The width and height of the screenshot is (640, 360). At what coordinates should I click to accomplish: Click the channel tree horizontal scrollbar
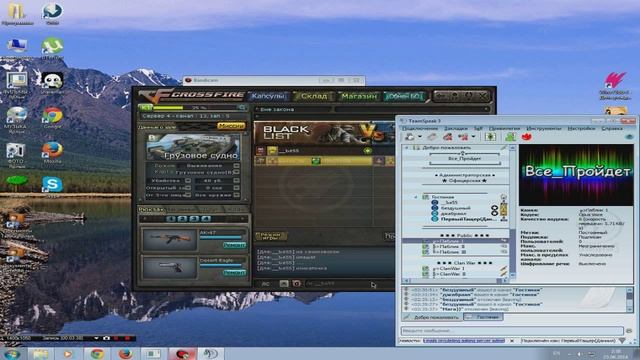click(456, 280)
